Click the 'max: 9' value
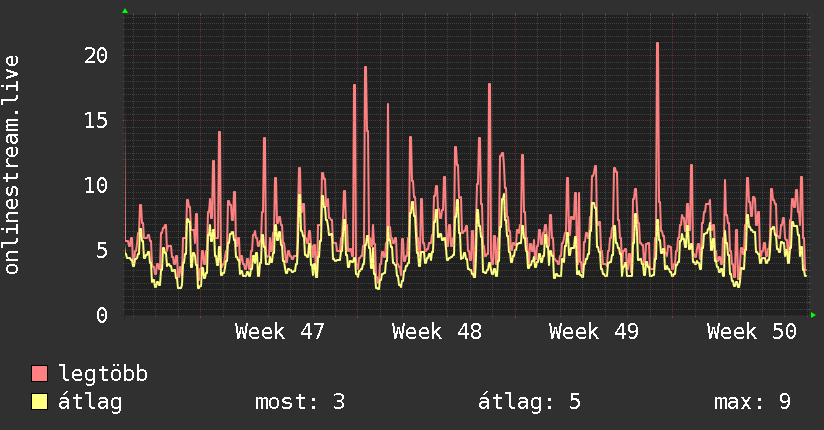This screenshot has width=824, height=430. tap(753, 402)
